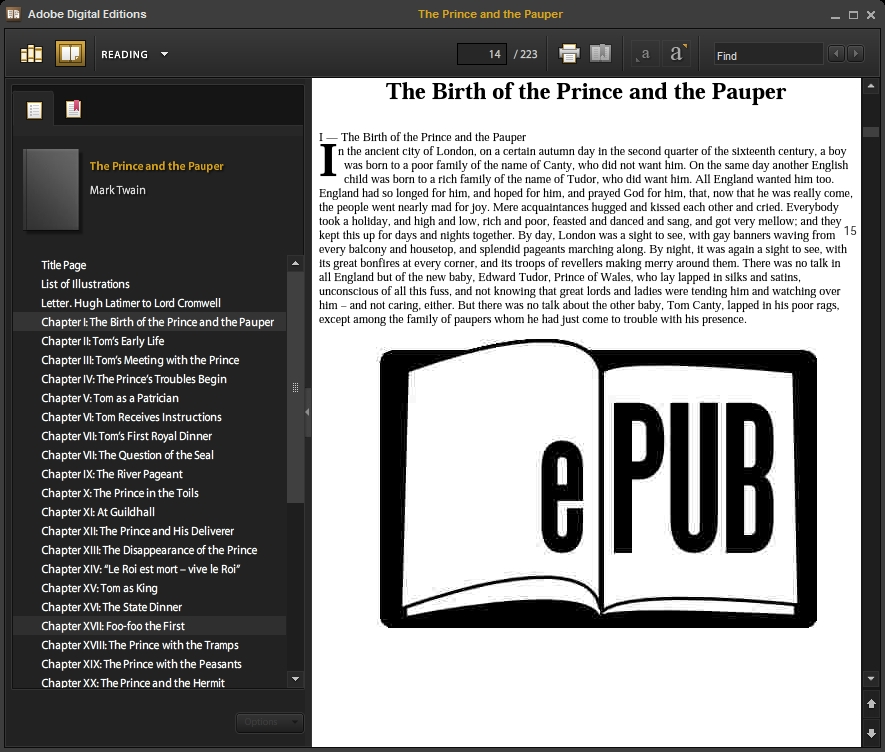
Task: Click contents list scroll up arrow
Action: click(x=295, y=264)
